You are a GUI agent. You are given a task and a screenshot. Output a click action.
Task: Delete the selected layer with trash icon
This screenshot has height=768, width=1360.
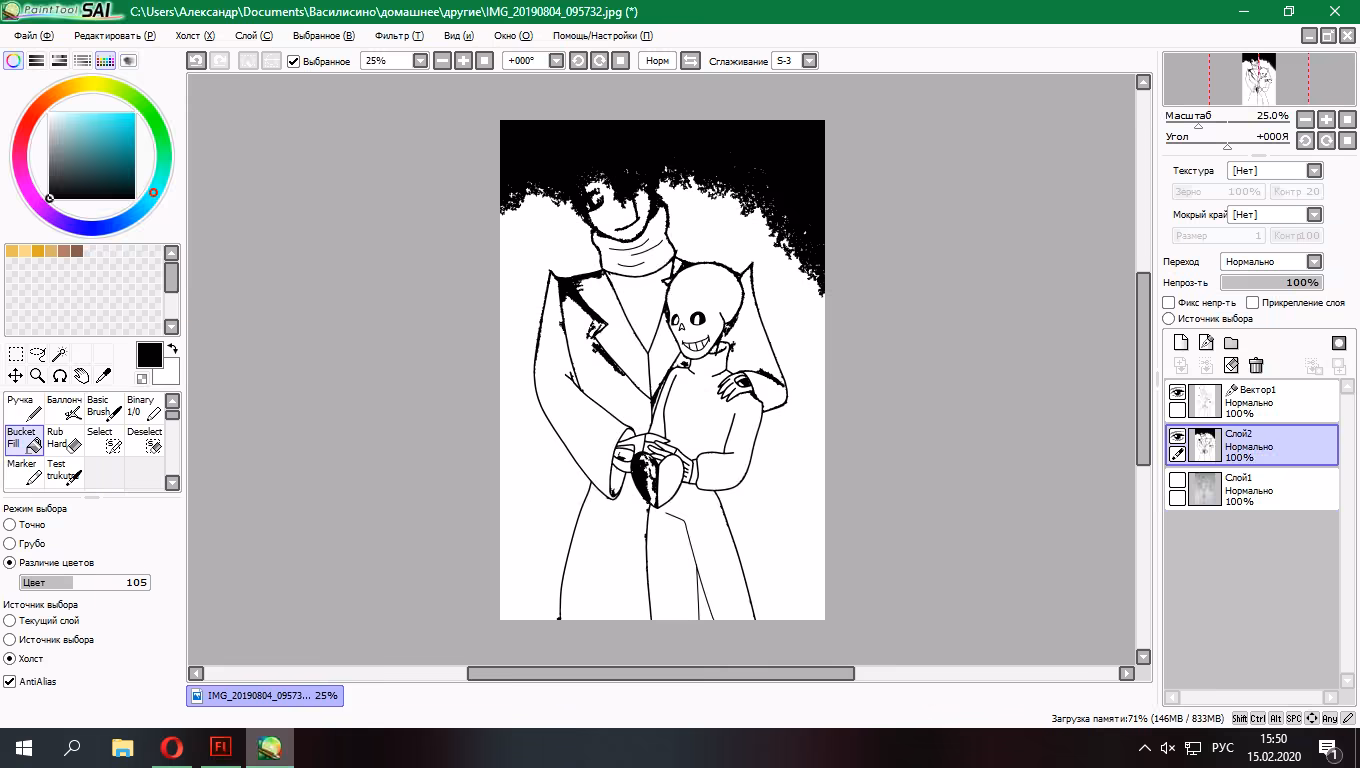click(x=1256, y=366)
